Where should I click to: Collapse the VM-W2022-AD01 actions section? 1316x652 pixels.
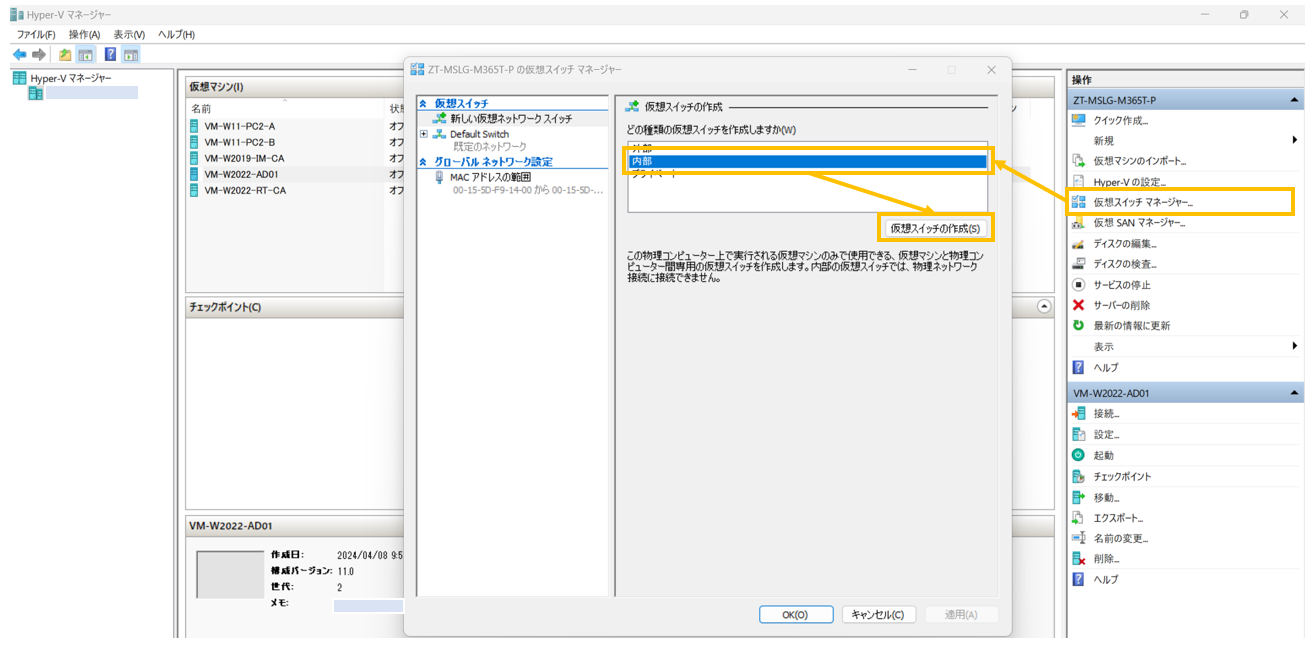coord(1294,394)
